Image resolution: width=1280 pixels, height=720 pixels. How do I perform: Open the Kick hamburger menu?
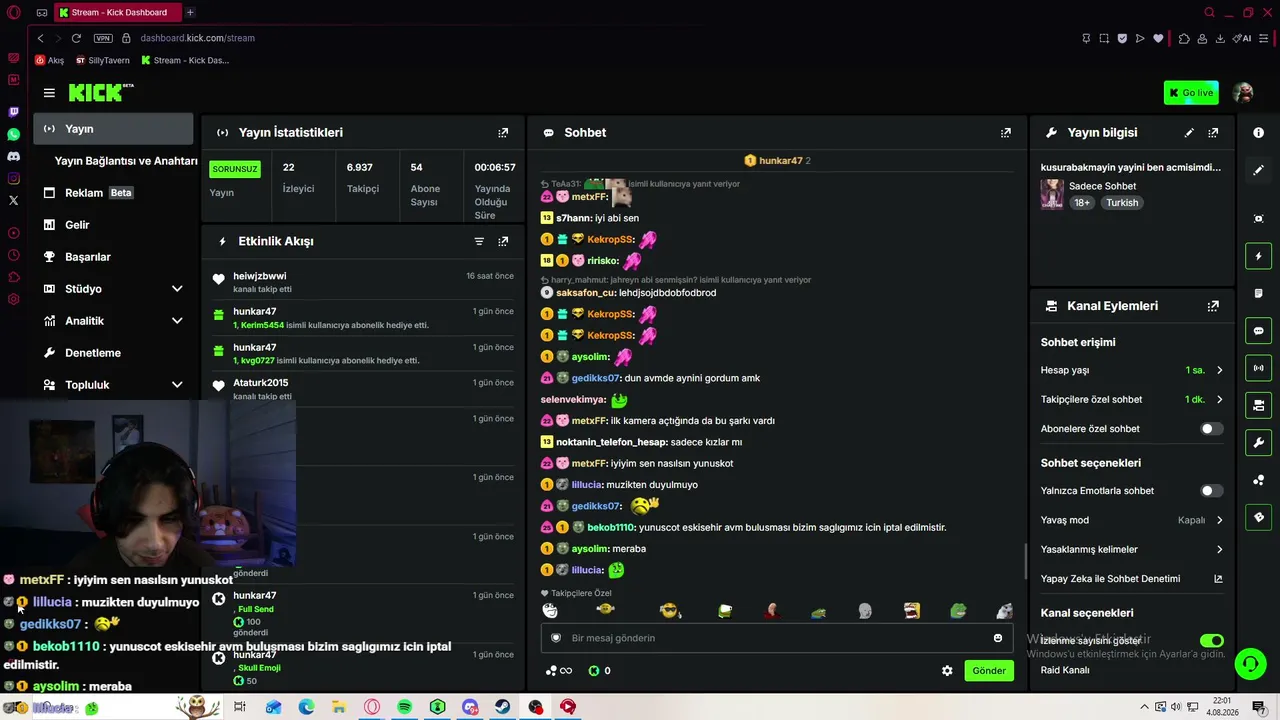(x=49, y=93)
